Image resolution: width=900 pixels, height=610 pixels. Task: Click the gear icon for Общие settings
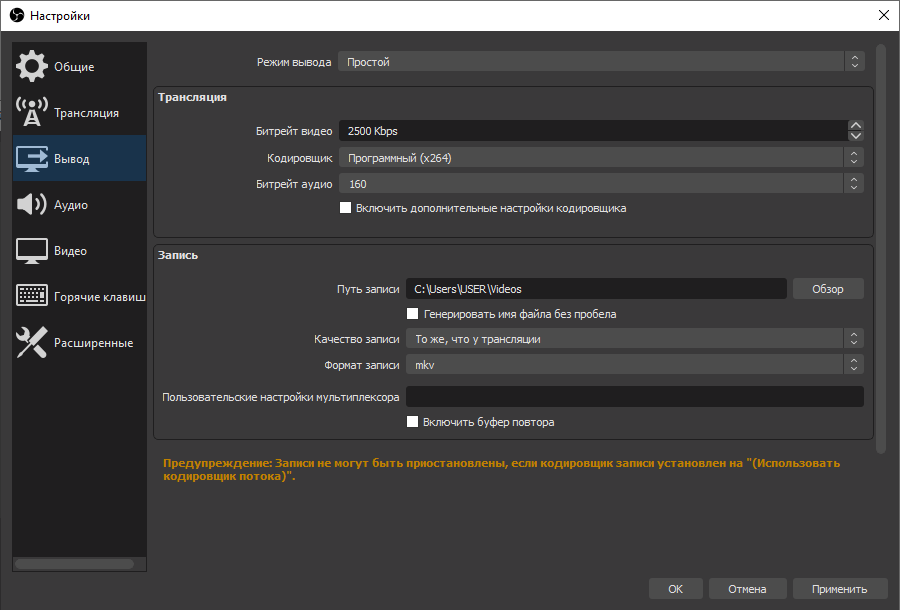[x=32, y=66]
